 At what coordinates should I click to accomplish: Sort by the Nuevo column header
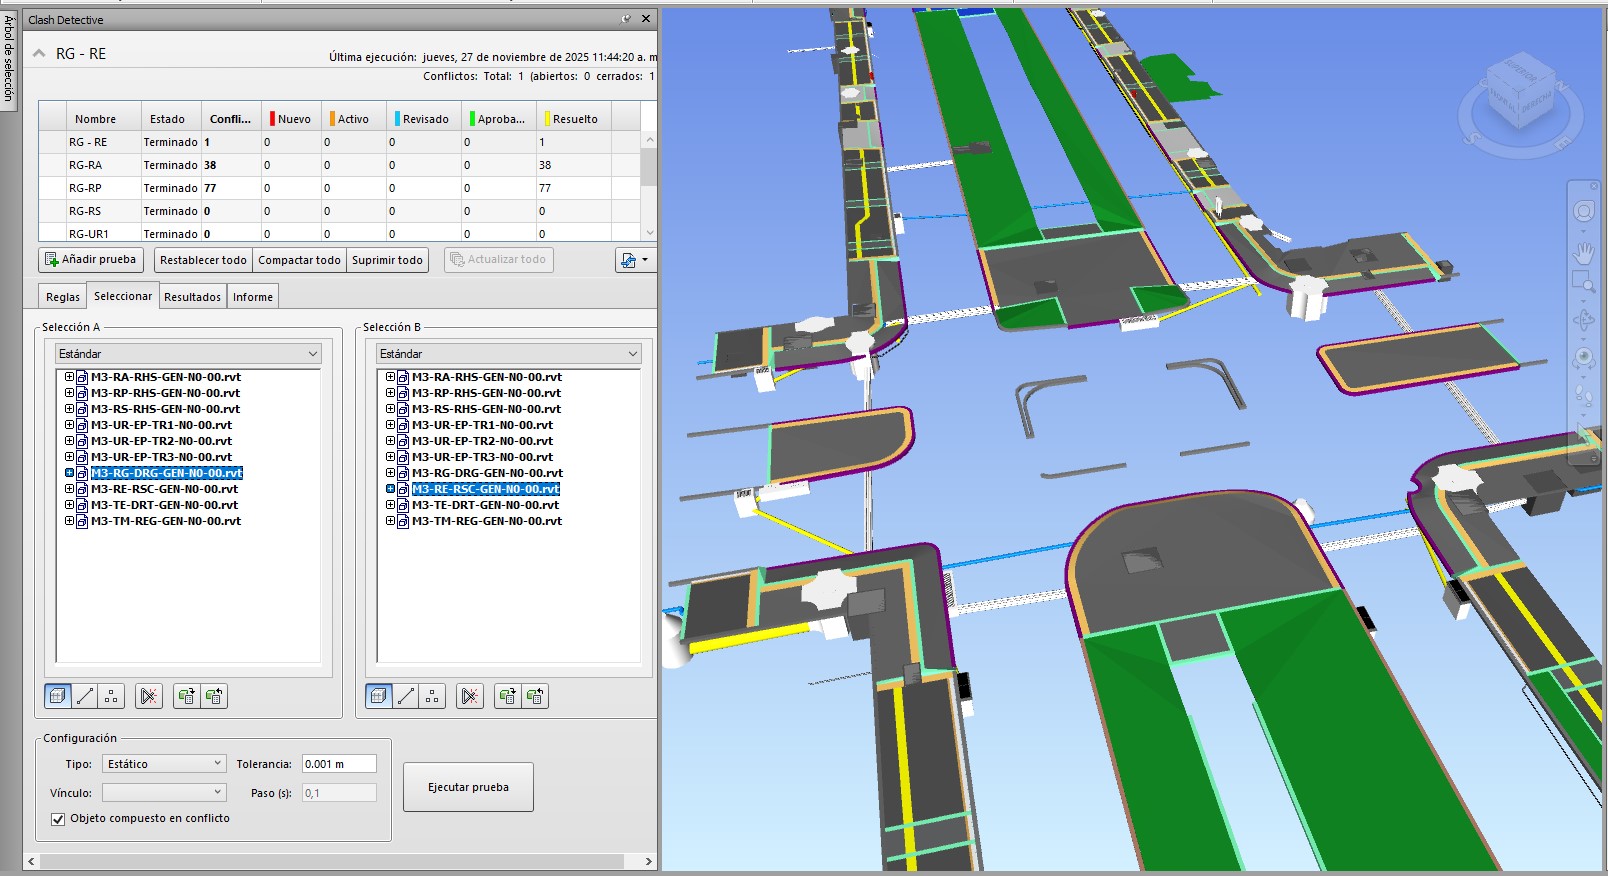coord(291,119)
